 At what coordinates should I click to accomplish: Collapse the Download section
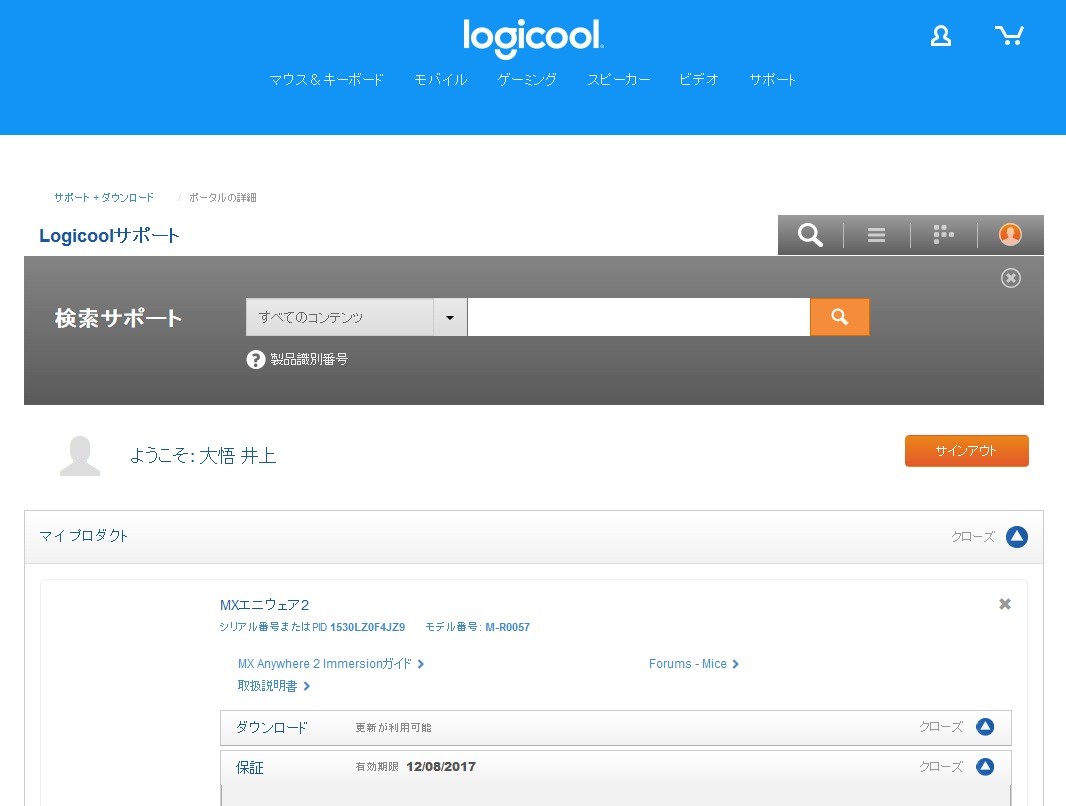coord(984,727)
